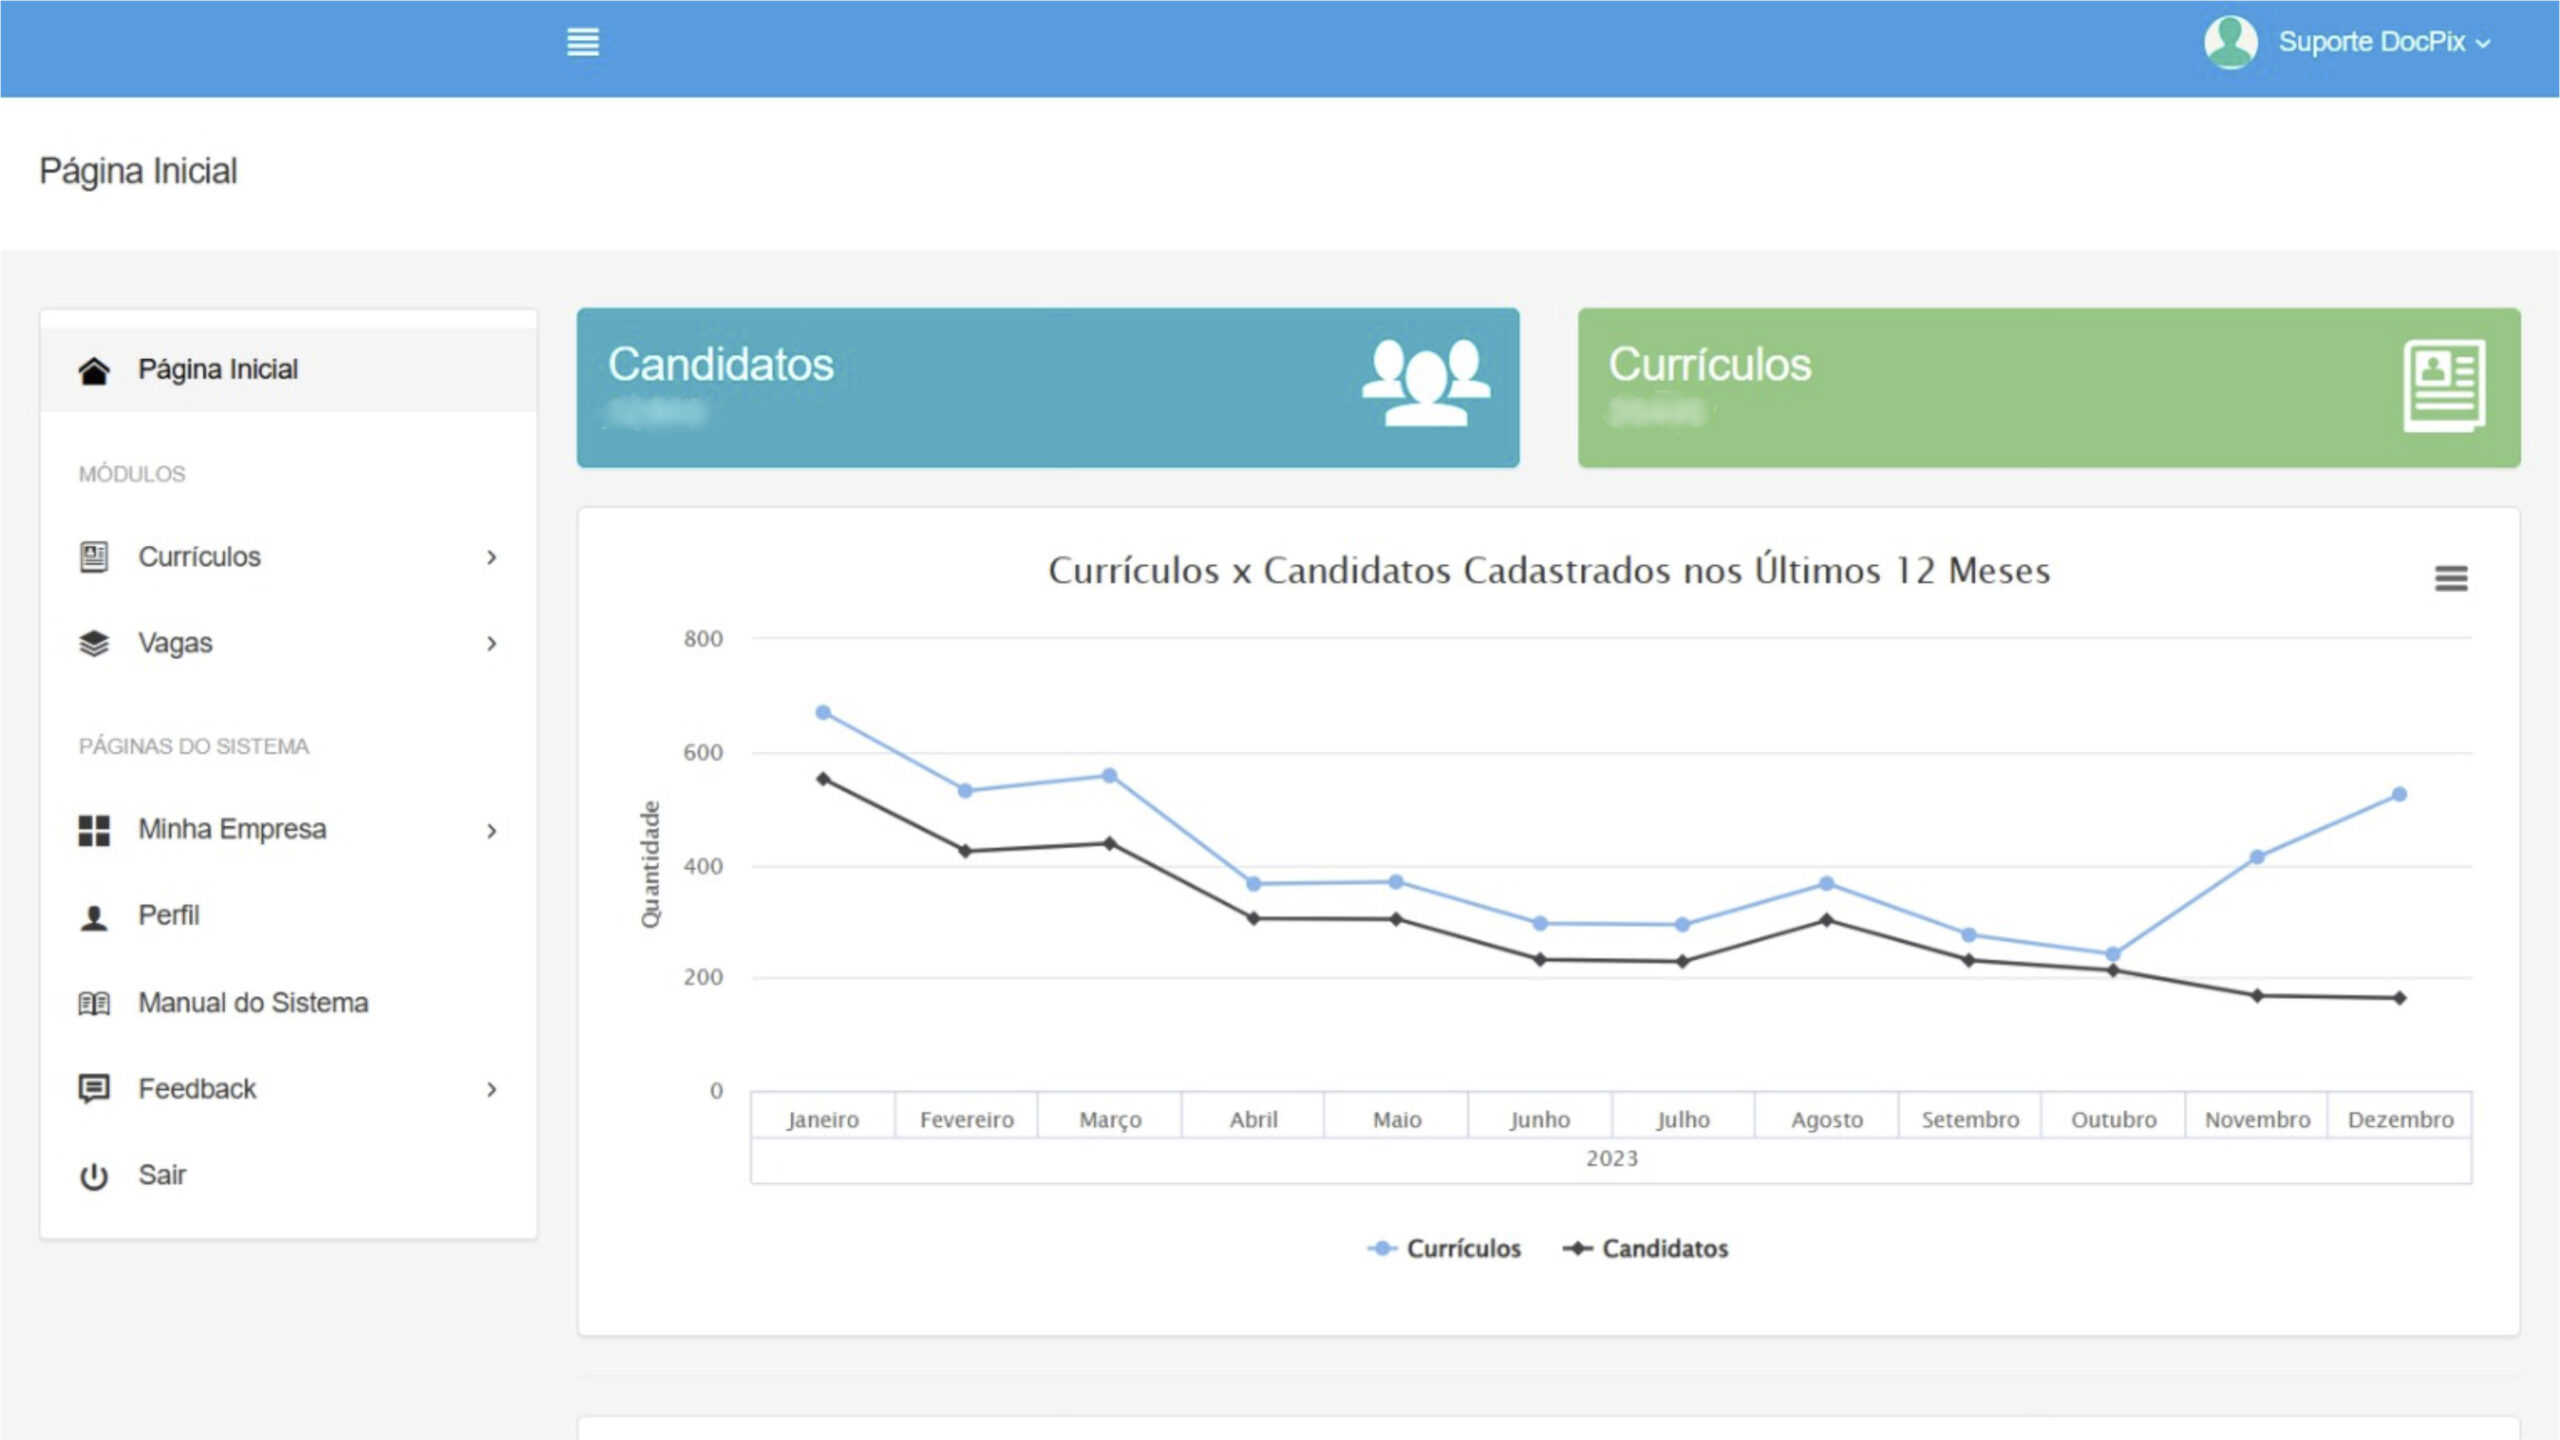The width and height of the screenshot is (2560, 1440).
Task: Click the Dezembro Currículos data point
Action: point(2399,794)
